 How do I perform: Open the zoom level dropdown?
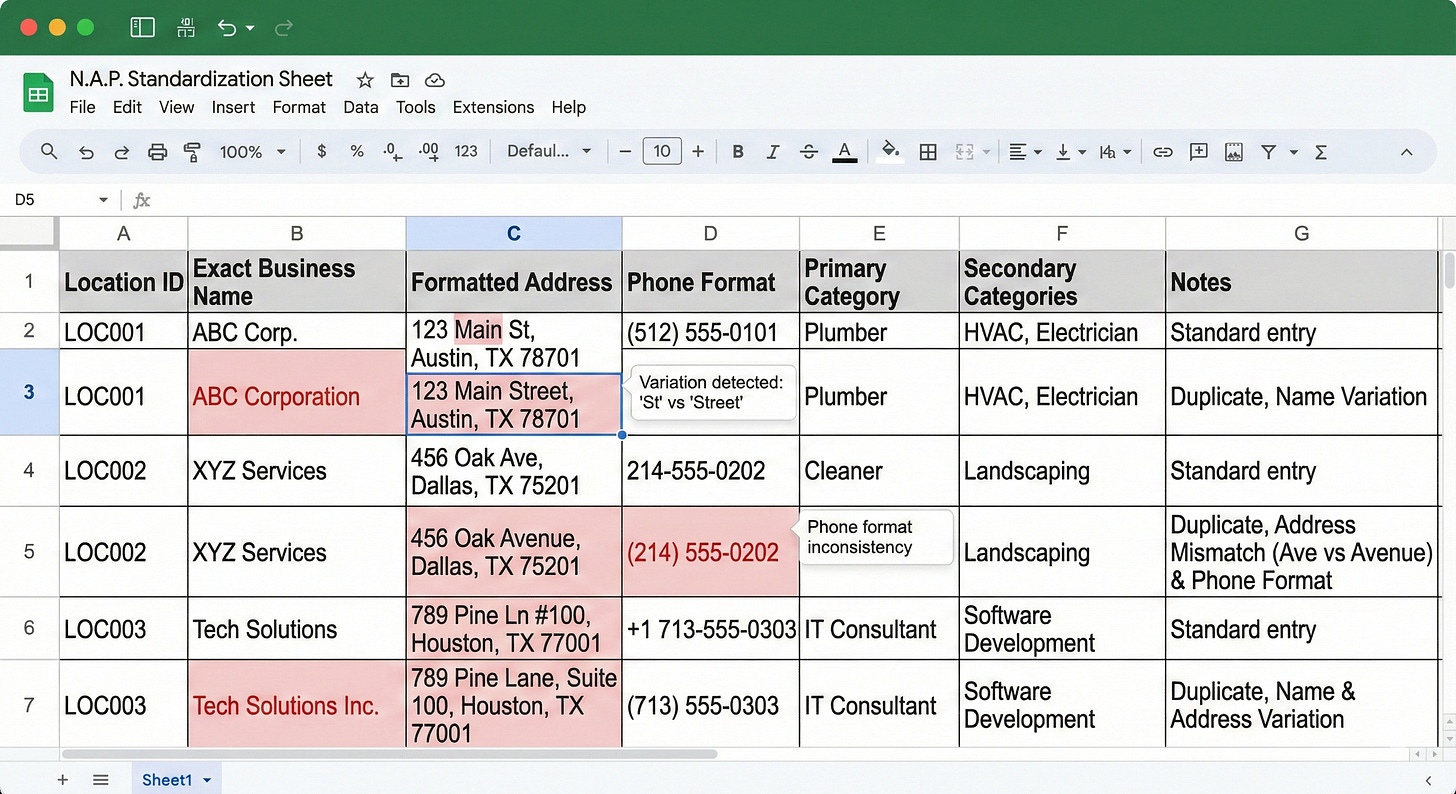pyautogui.click(x=252, y=151)
